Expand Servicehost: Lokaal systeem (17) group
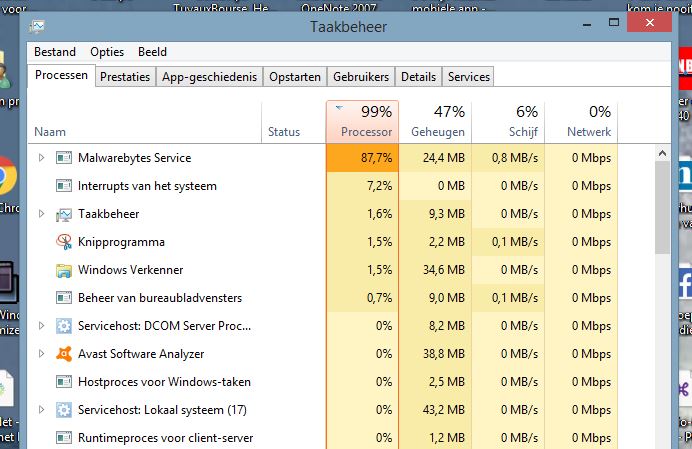The height and width of the screenshot is (449, 692). click(41, 410)
